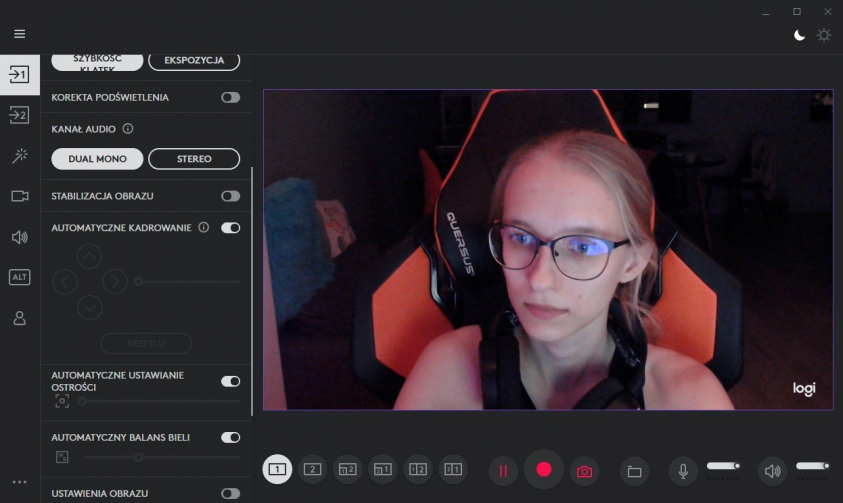Screen dimensions: 843x503
Task: Disable AUTOMATYCZNE USTAWIANIE OSTROŚCI switch
Action: (x=231, y=382)
